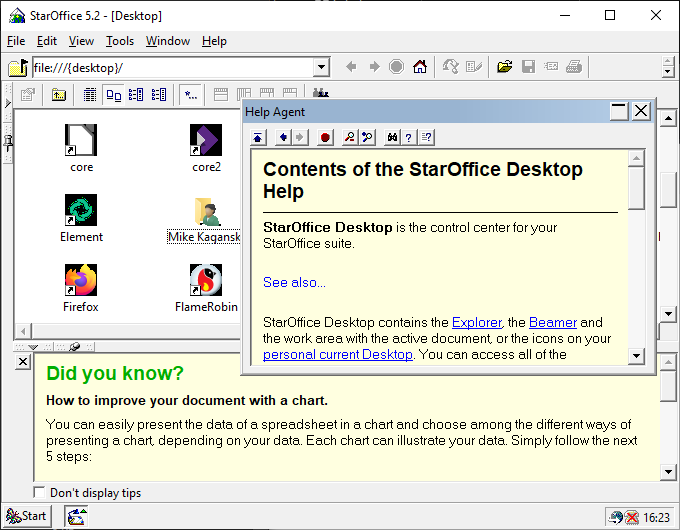Click the function bar scroll-down arrow at far right
This screenshot has width=680, height=530.
668,72
